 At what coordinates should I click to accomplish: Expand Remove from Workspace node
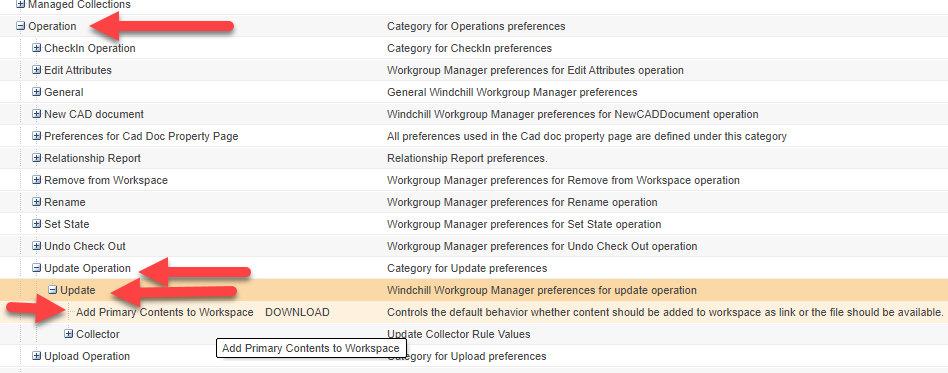click(x=37, y=180)
